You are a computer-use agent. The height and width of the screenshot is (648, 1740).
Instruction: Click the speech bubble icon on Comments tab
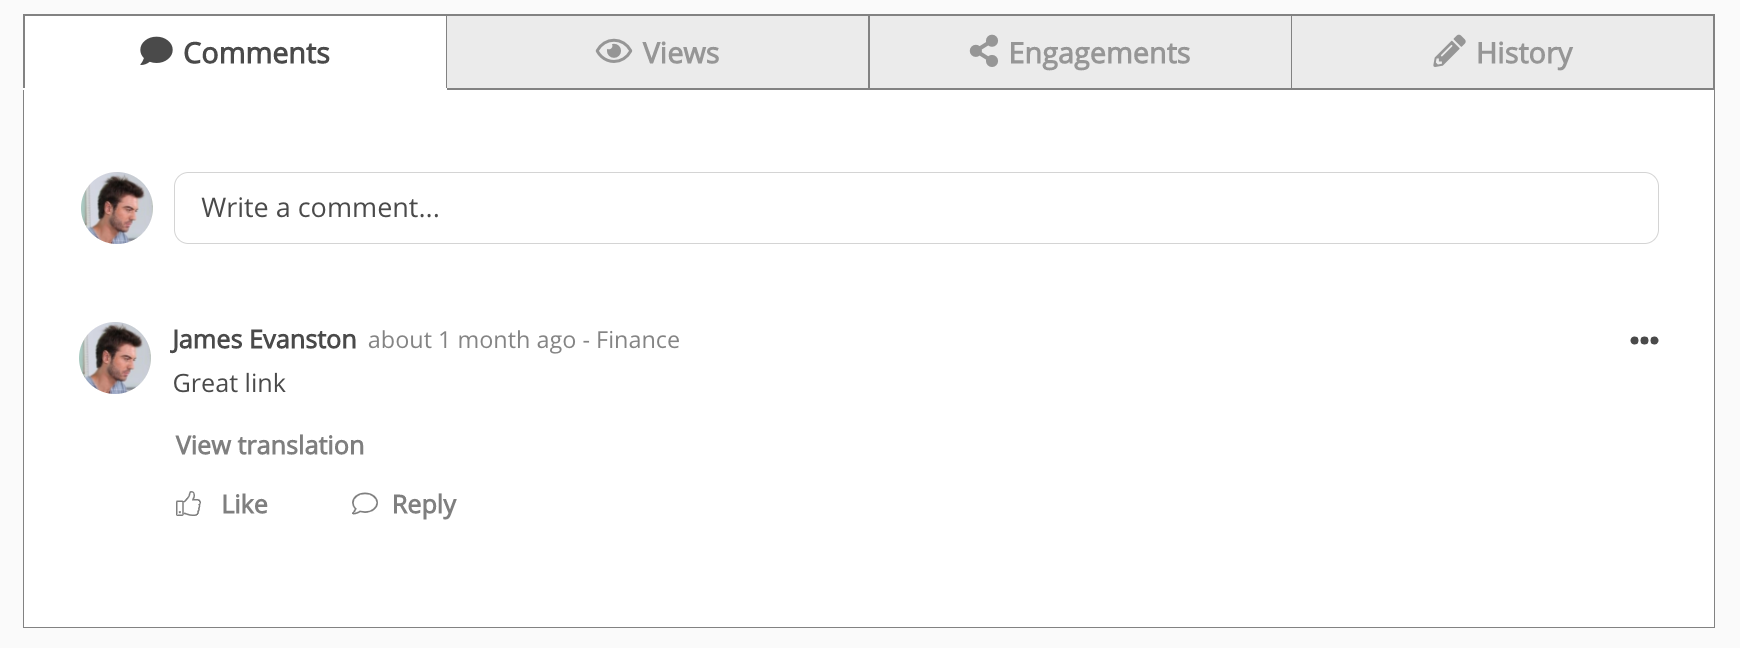click(154, 52)
